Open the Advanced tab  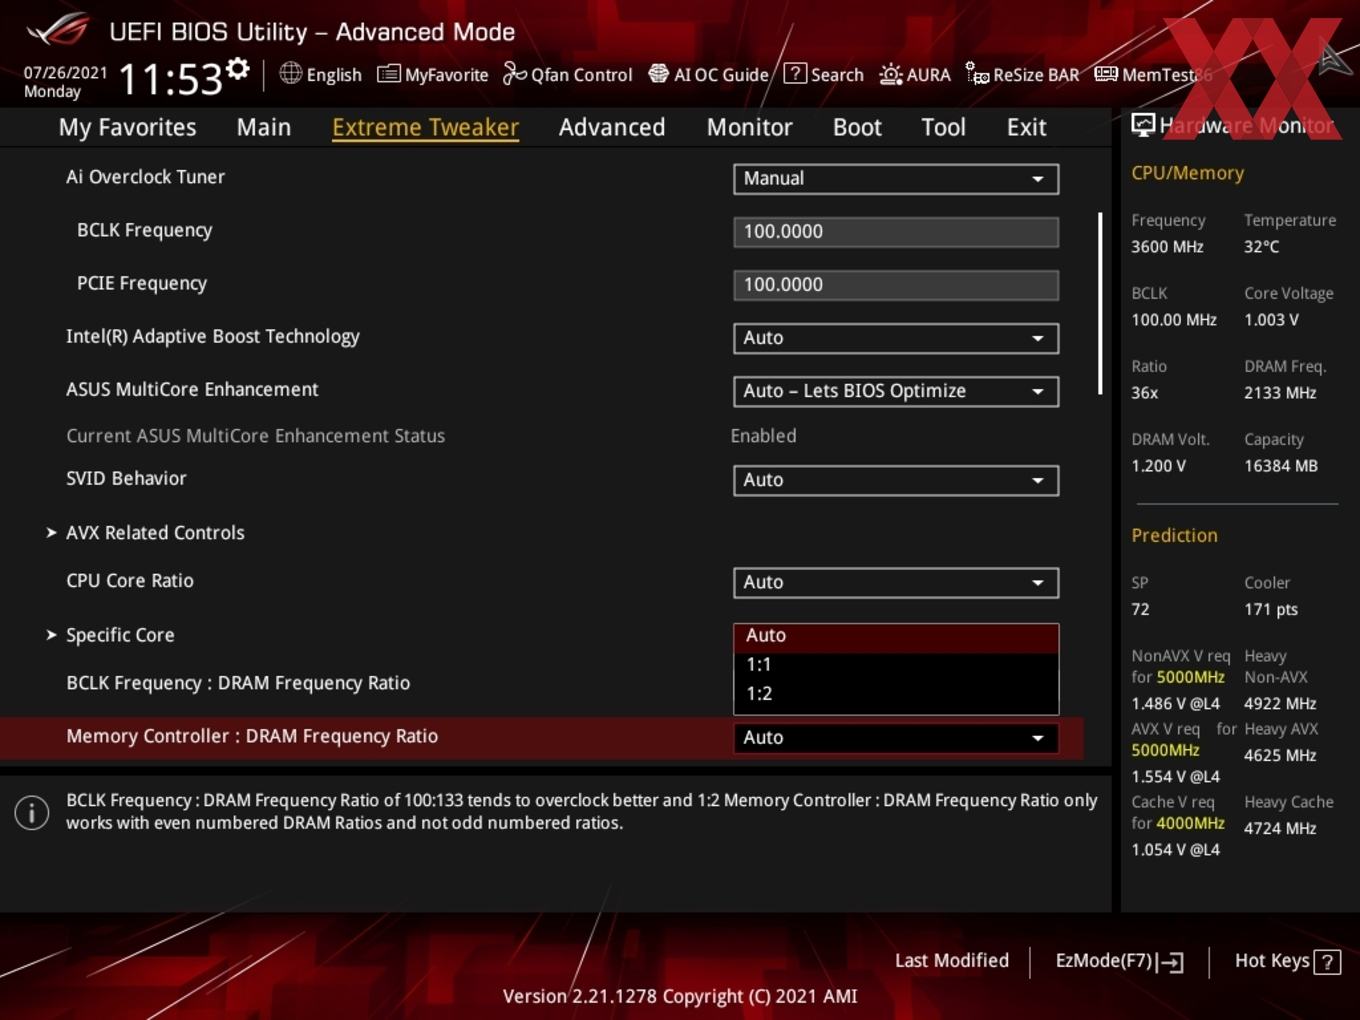coord(612,127)
